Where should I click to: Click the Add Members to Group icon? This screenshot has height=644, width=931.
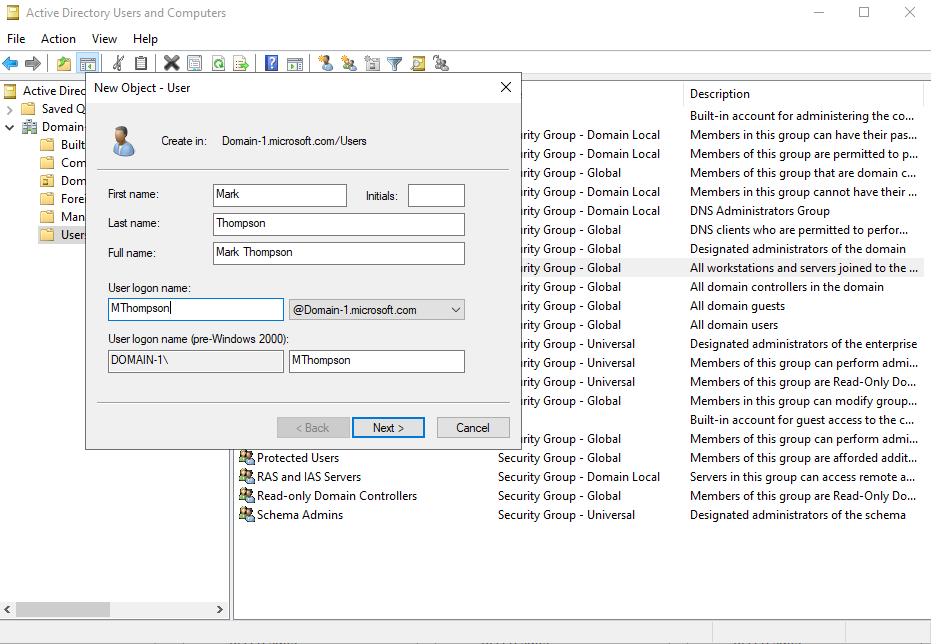click(441, 63)
